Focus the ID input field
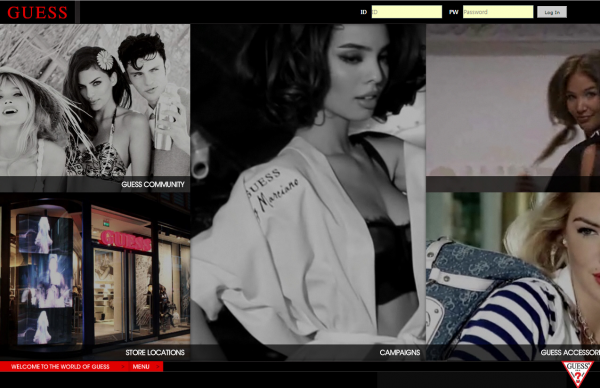 406,12
